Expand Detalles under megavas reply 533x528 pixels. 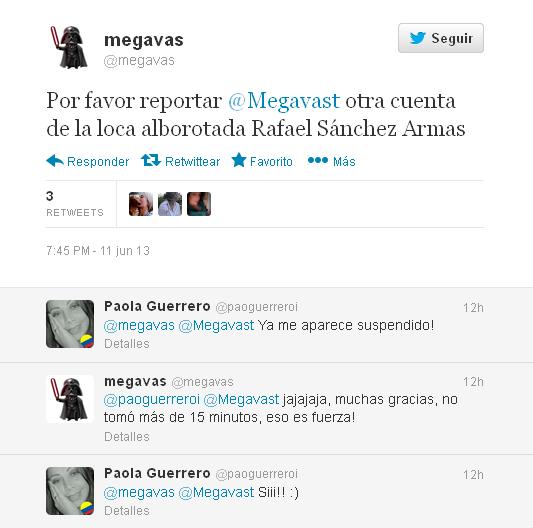pos(127,437)
